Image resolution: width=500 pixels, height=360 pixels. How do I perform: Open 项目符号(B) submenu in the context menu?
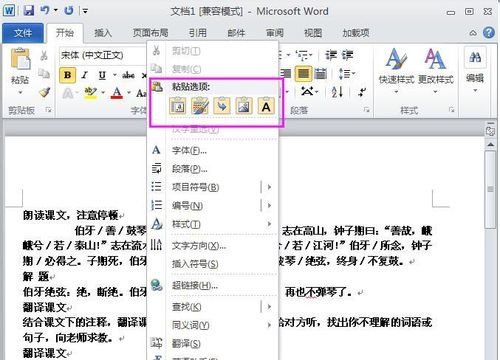point(213,187)
